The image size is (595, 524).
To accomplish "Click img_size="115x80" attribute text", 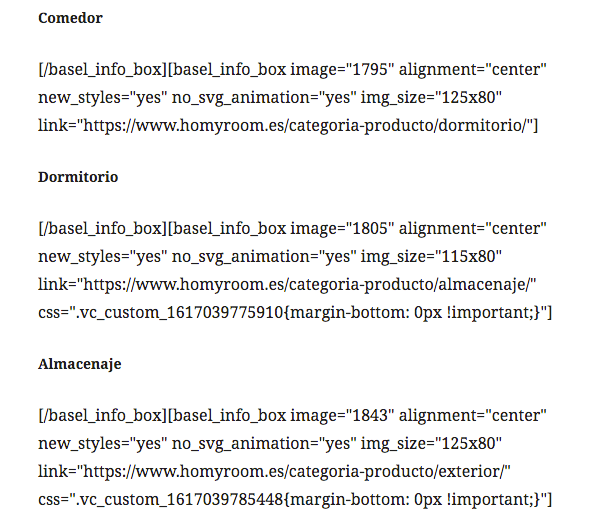I will coord(431,256).
